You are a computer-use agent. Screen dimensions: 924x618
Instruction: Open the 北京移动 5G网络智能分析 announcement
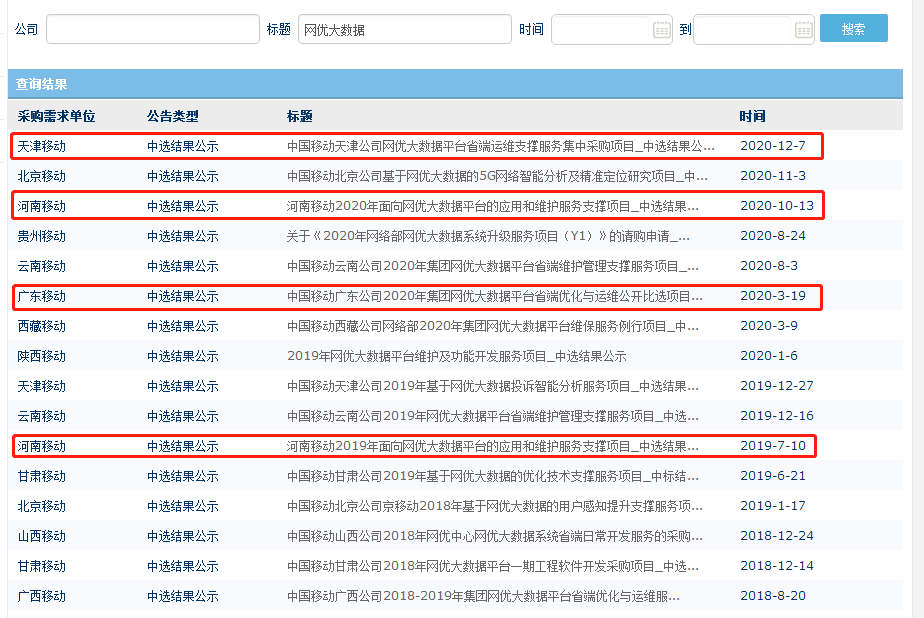click(498, 176)
